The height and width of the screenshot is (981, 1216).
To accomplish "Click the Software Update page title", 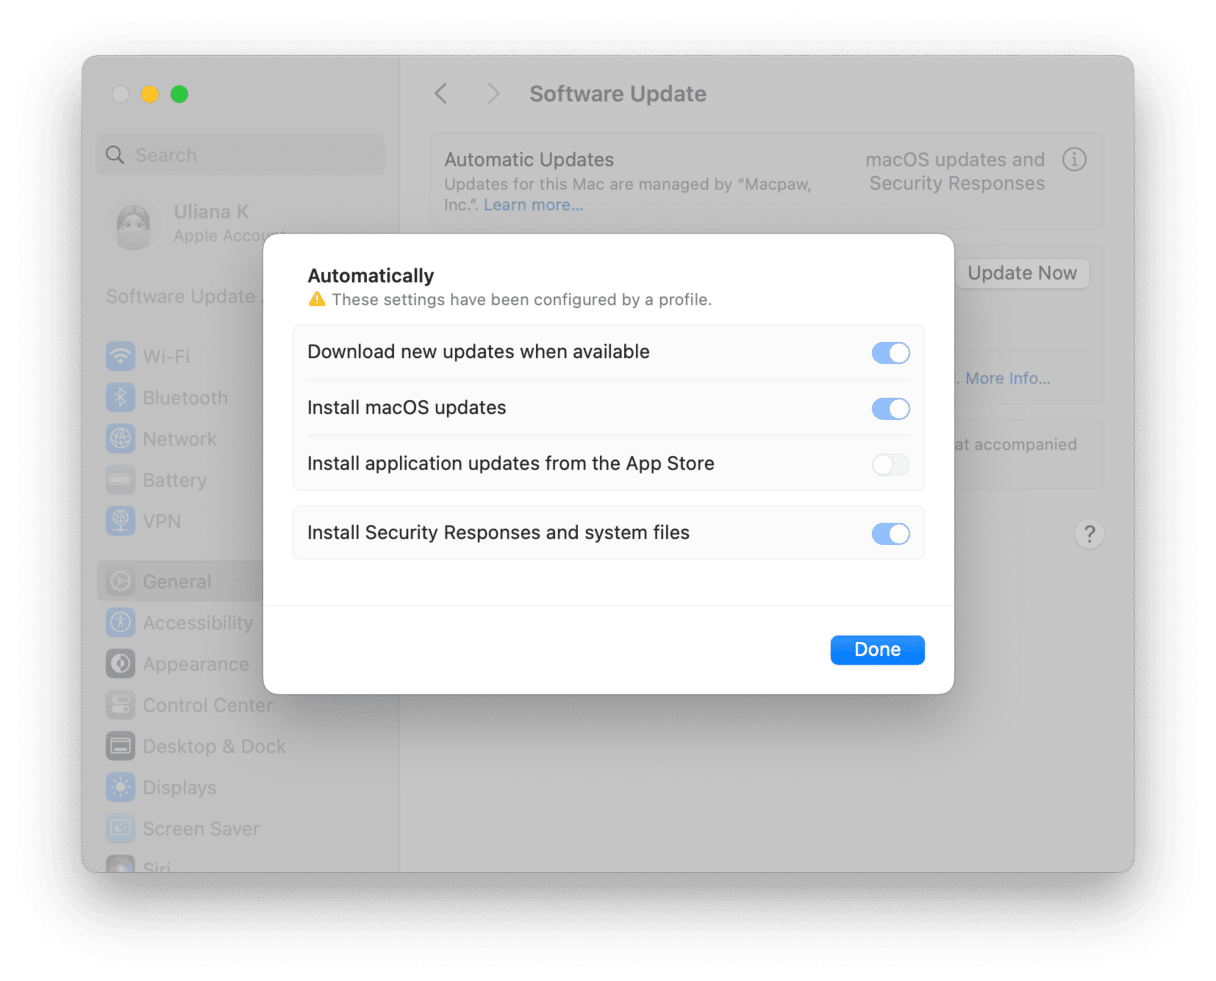I will click(x=618, y=94).
